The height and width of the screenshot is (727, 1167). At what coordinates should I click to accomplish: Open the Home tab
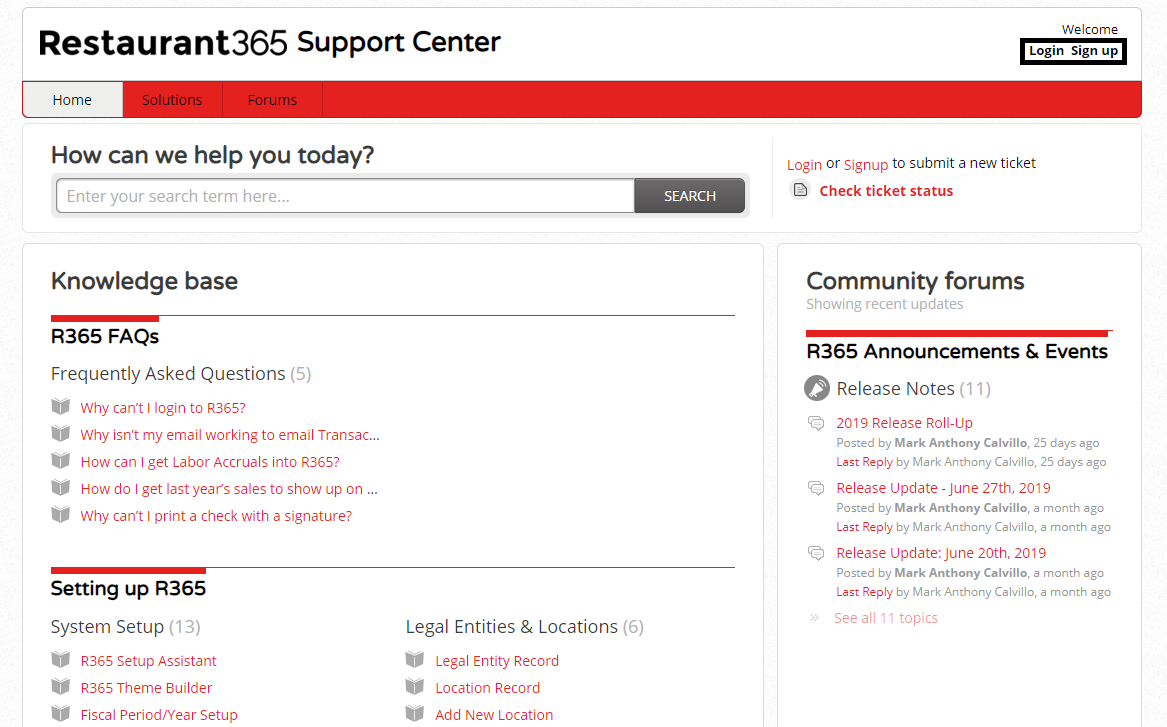click(72, 100)
